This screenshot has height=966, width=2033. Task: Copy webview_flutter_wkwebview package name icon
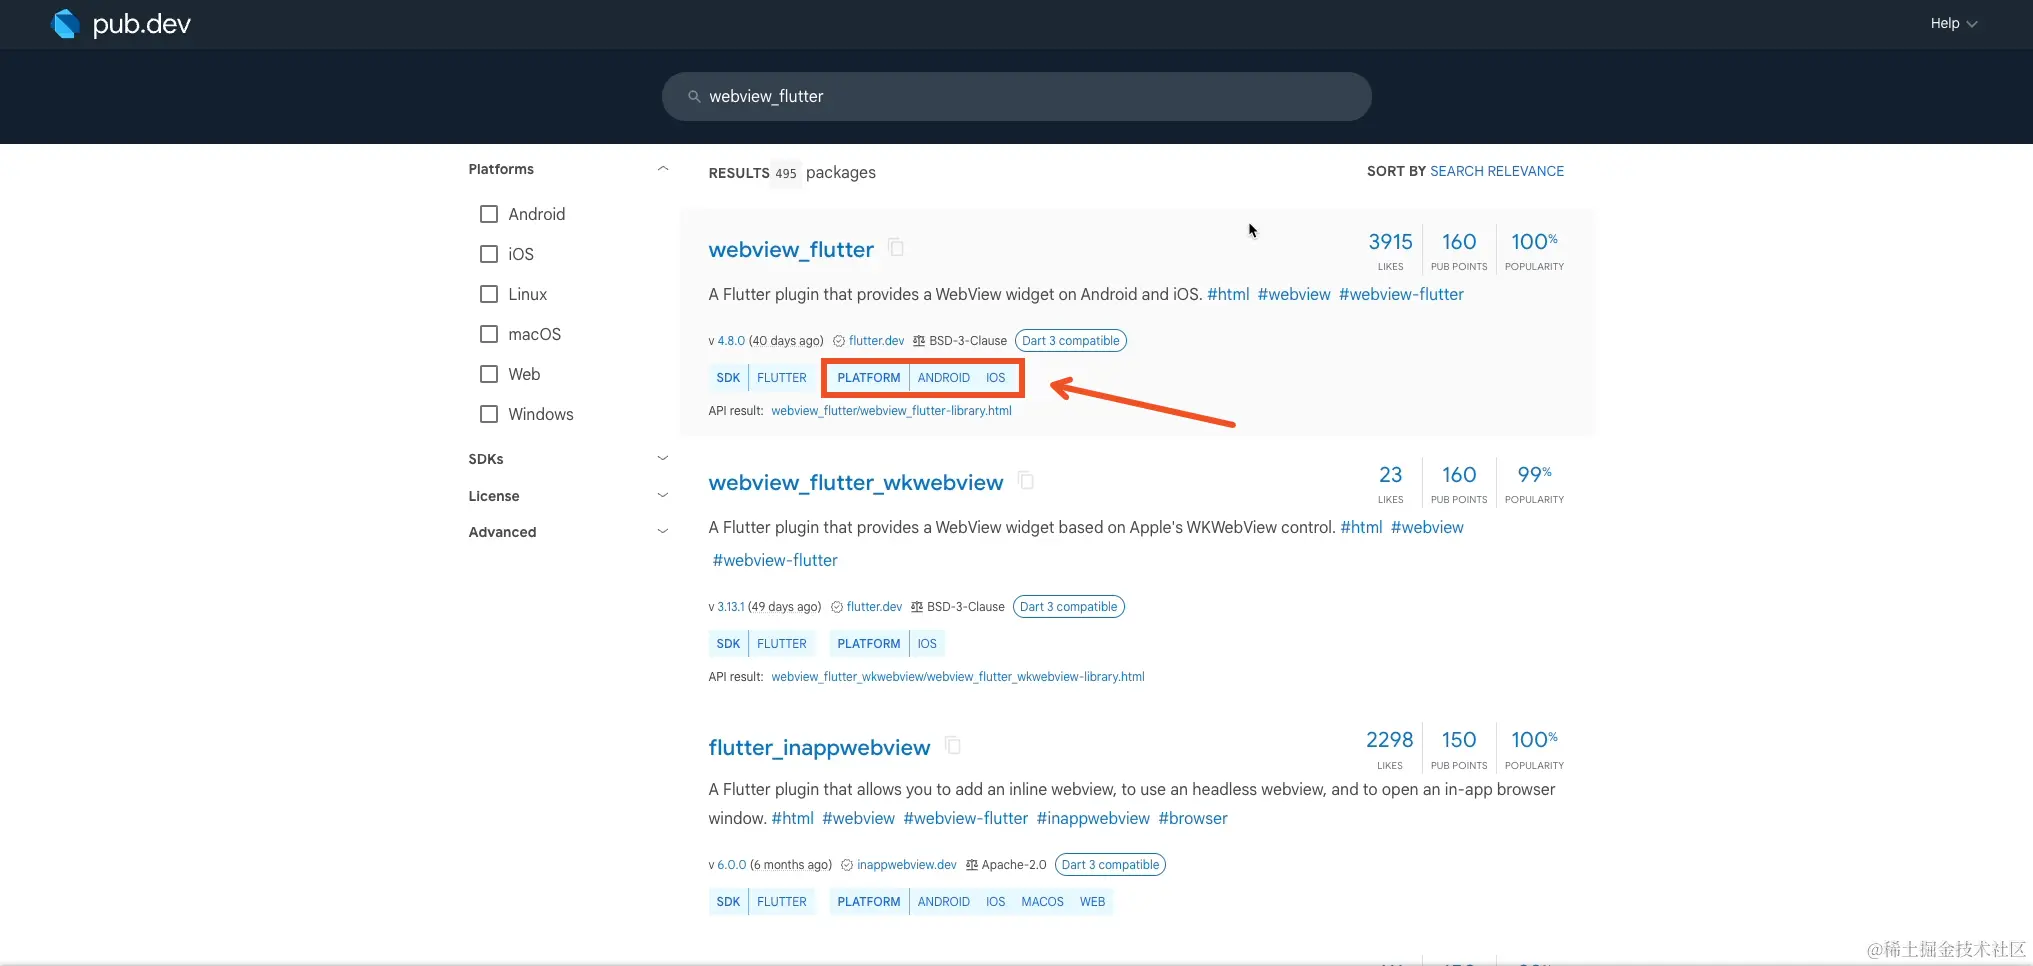point(1026,480)
